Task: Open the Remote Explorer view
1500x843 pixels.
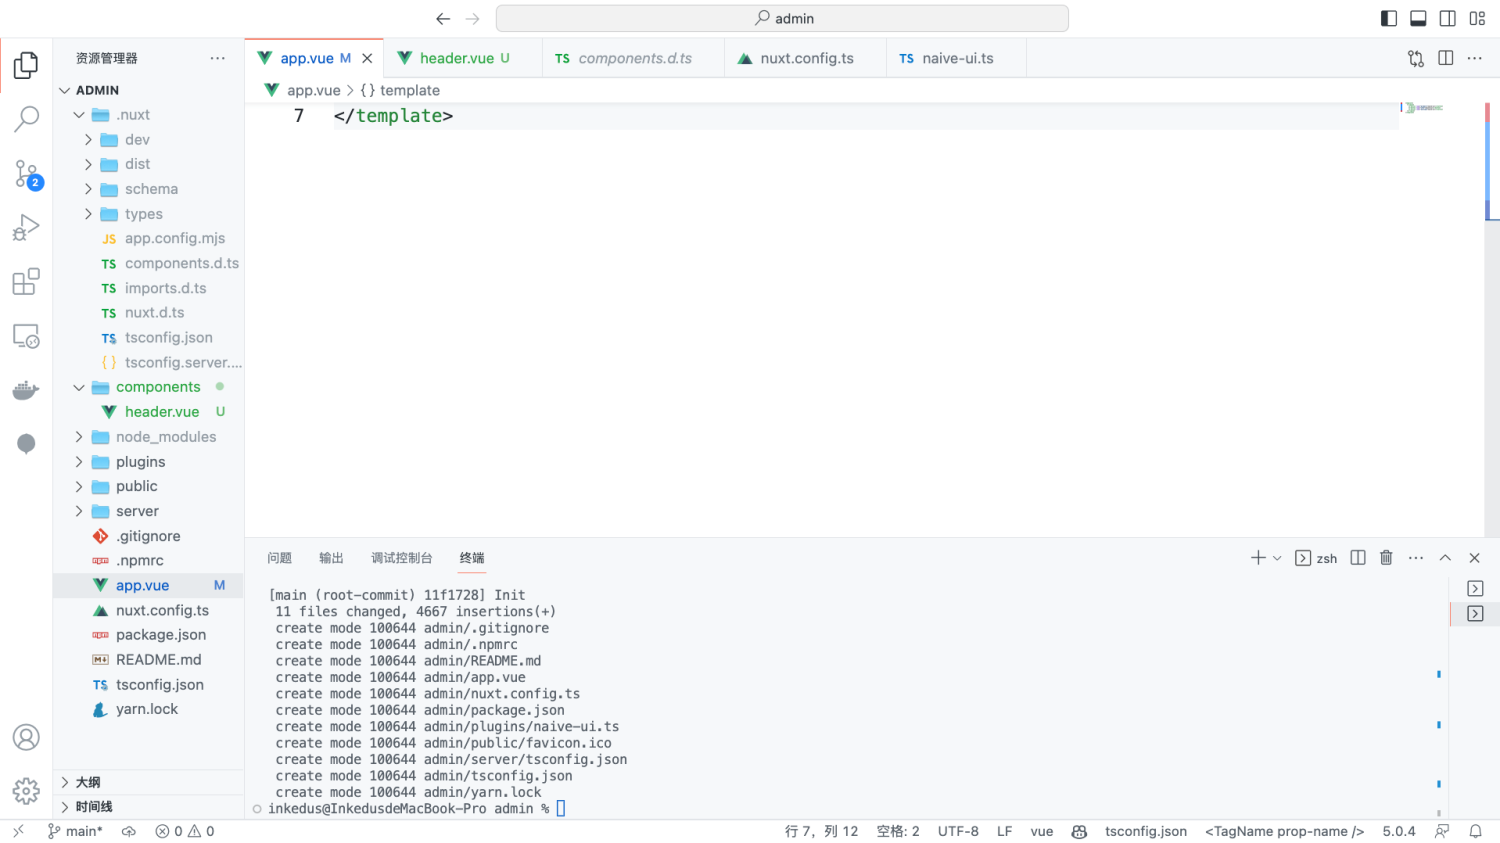Action: (x=26, y=336)
